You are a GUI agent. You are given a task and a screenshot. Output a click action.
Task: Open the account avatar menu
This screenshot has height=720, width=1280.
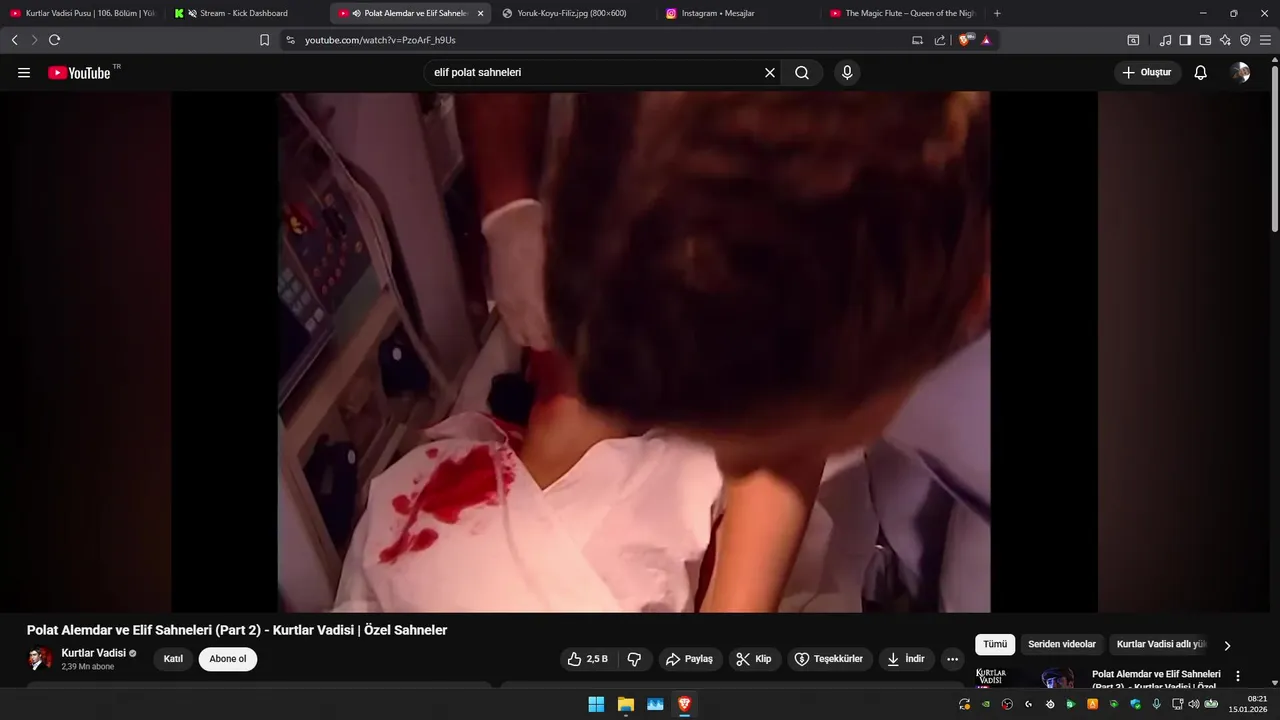coord(1241,73)
